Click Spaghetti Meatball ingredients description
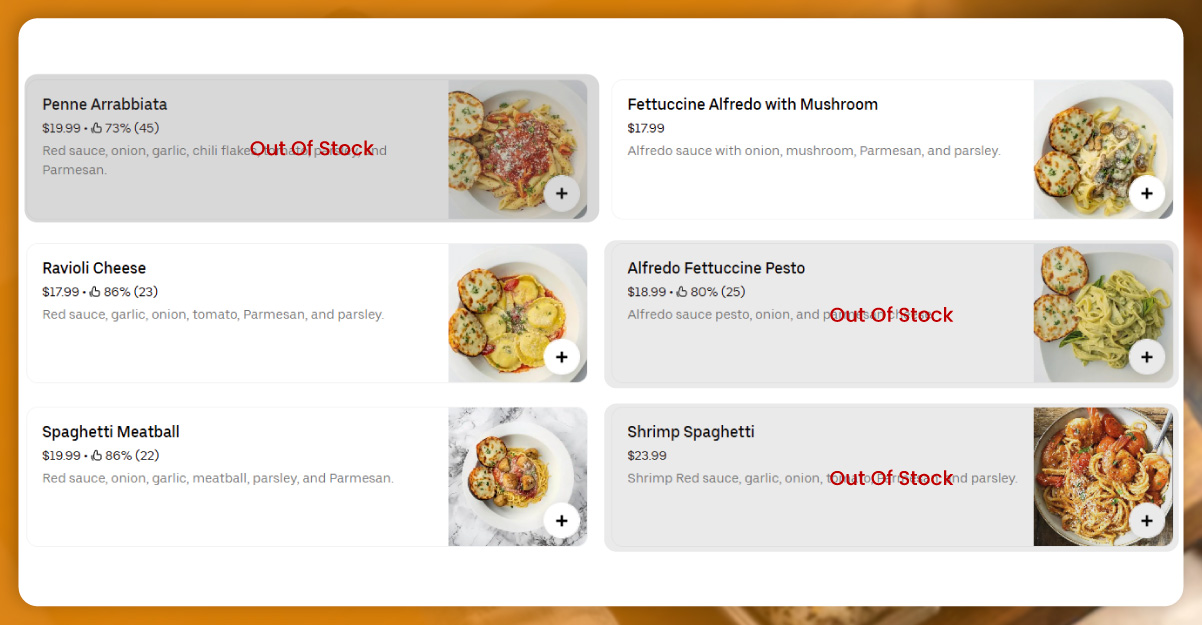Image resolution: width=1202 pixels, height=625 pixels. 218,478
